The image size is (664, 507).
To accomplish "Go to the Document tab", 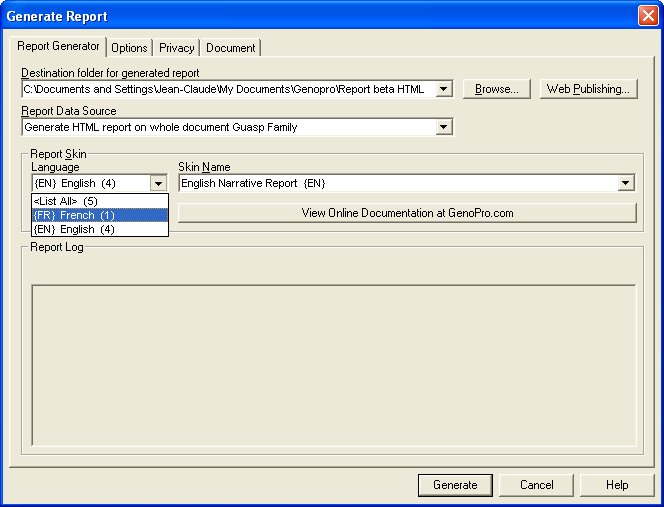I will [230, 48].
